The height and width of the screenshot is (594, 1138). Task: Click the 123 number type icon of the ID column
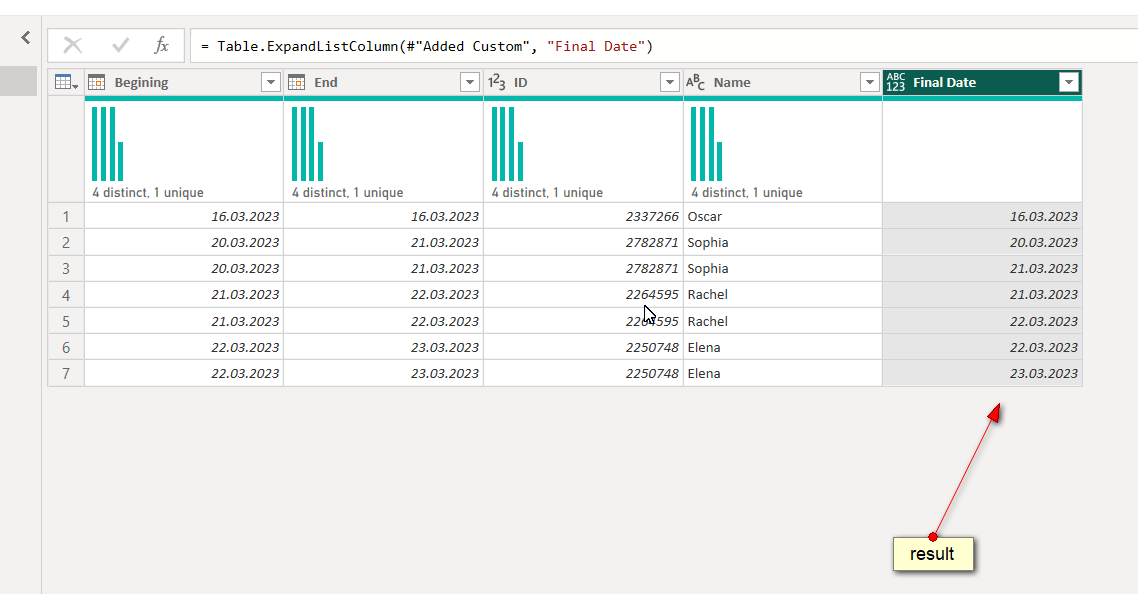(496, 82)
